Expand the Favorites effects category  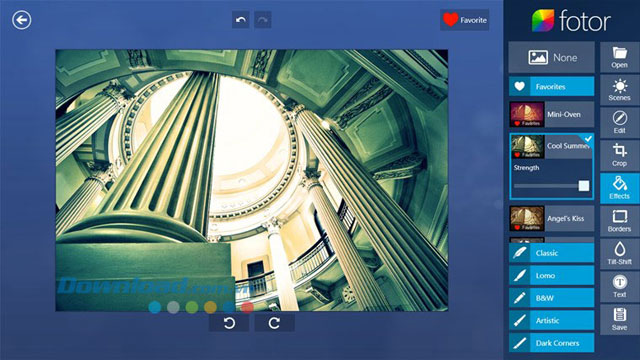pyautogui.click(x=551, y=87)
